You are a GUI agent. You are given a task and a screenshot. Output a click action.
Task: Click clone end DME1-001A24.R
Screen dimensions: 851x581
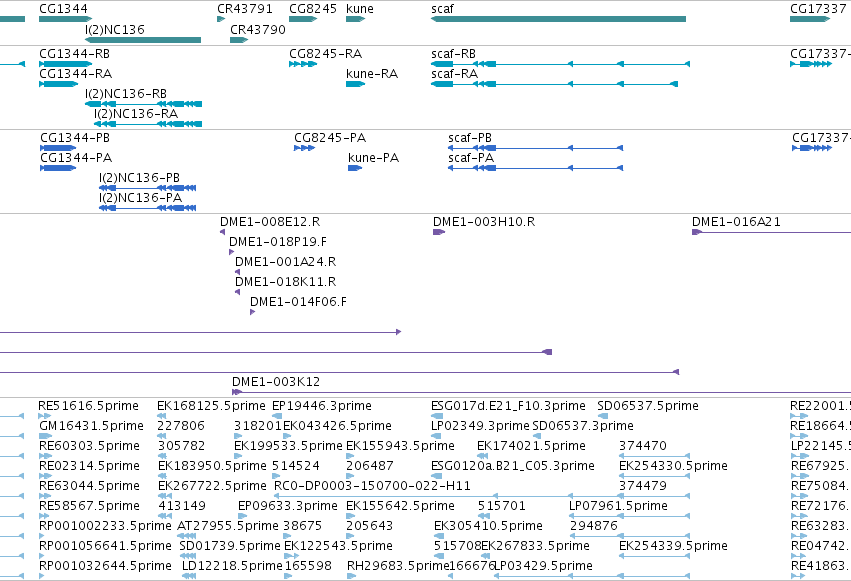point(237,272)
